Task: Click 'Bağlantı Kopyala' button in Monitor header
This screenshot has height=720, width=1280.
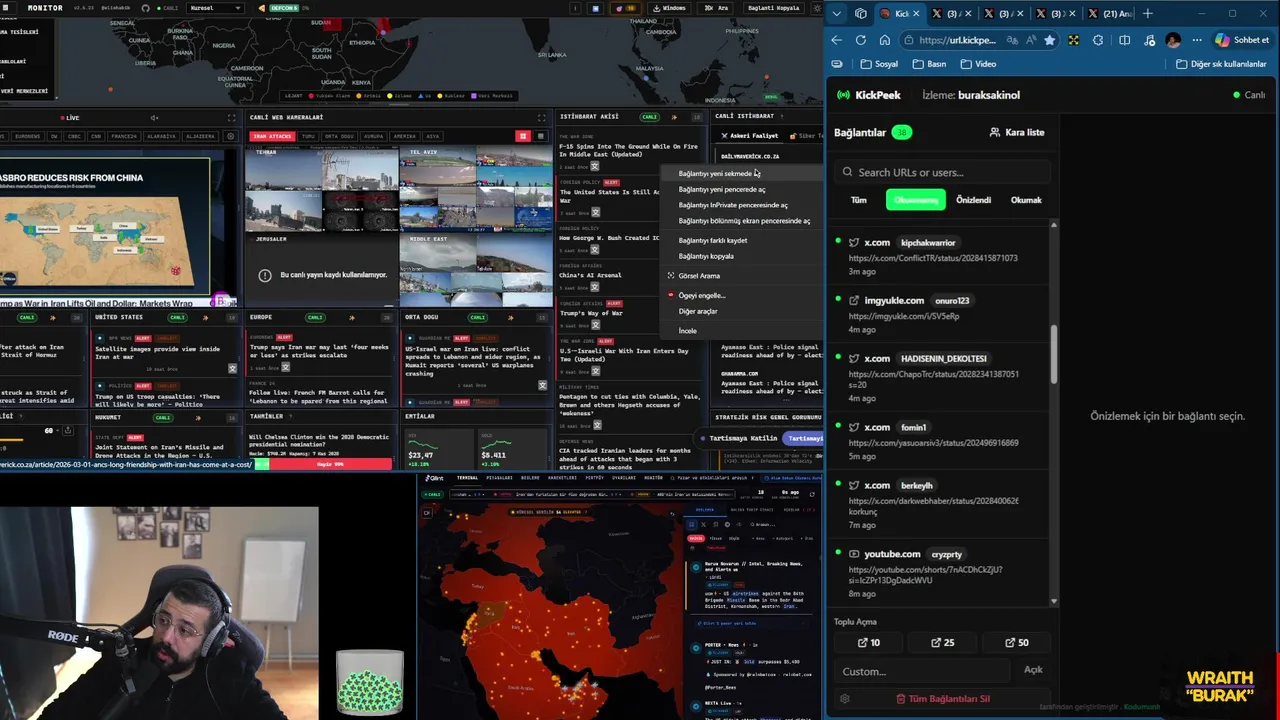Action: coord(773,8)
